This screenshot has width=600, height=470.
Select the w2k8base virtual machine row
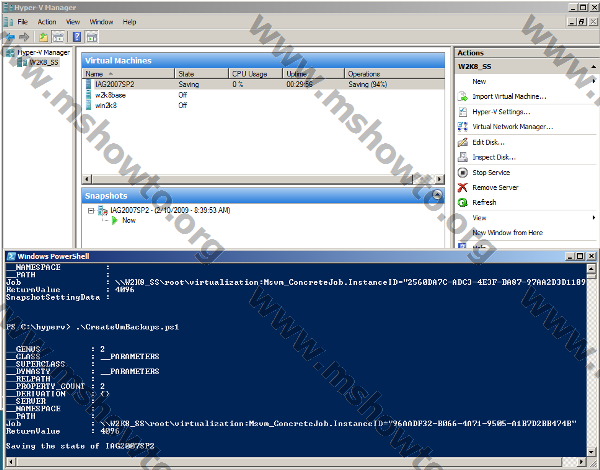click(x=263, y=95)
